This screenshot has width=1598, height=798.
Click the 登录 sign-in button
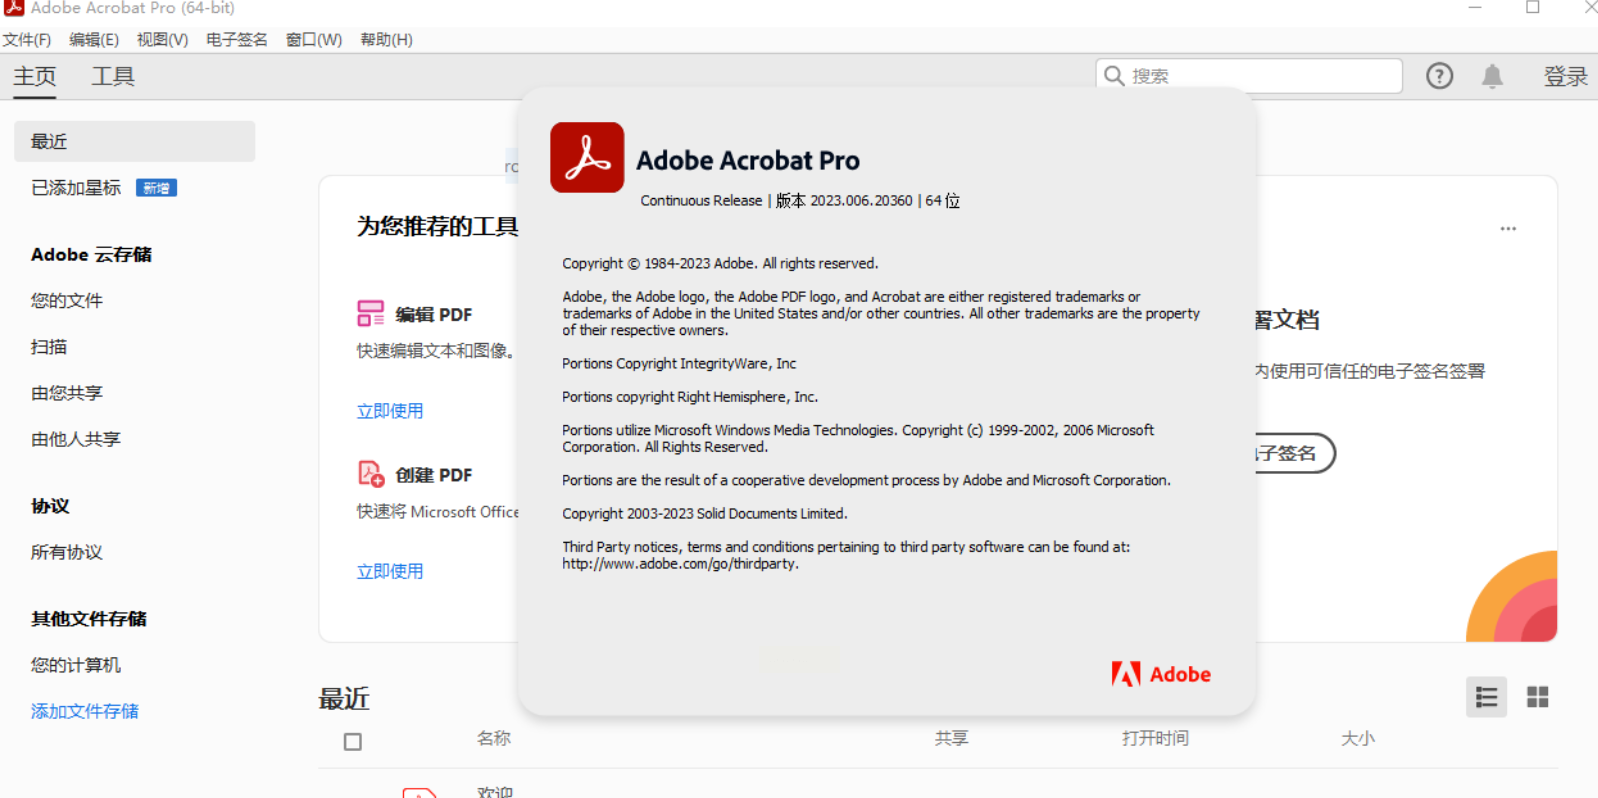pos(1565,77)
